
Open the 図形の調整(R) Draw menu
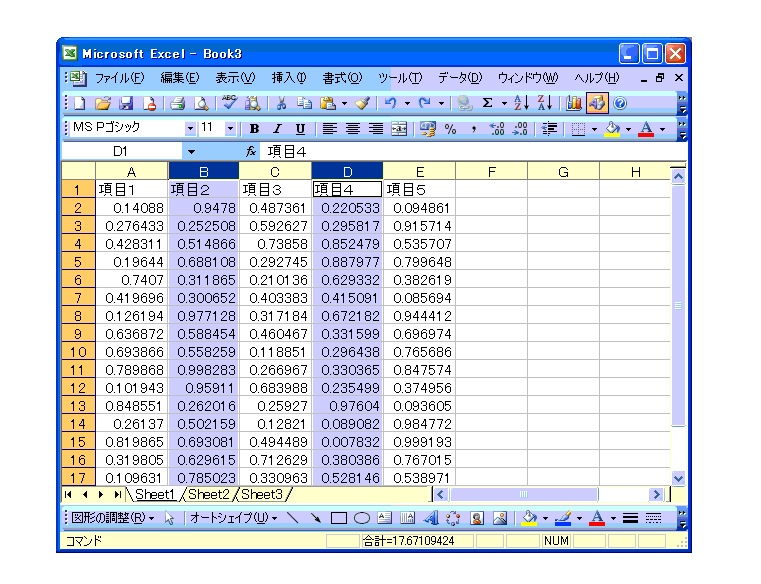(x=113, y=518)
